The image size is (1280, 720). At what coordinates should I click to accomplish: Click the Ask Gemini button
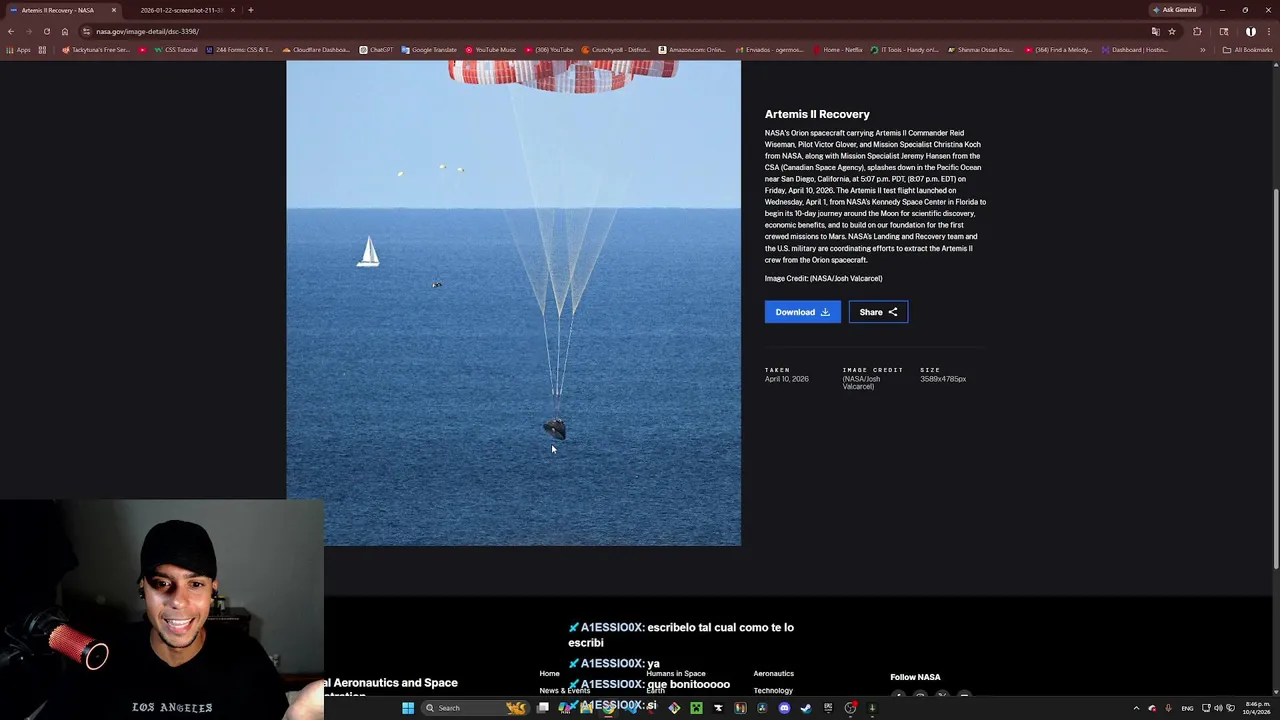tap(1175, 10)
